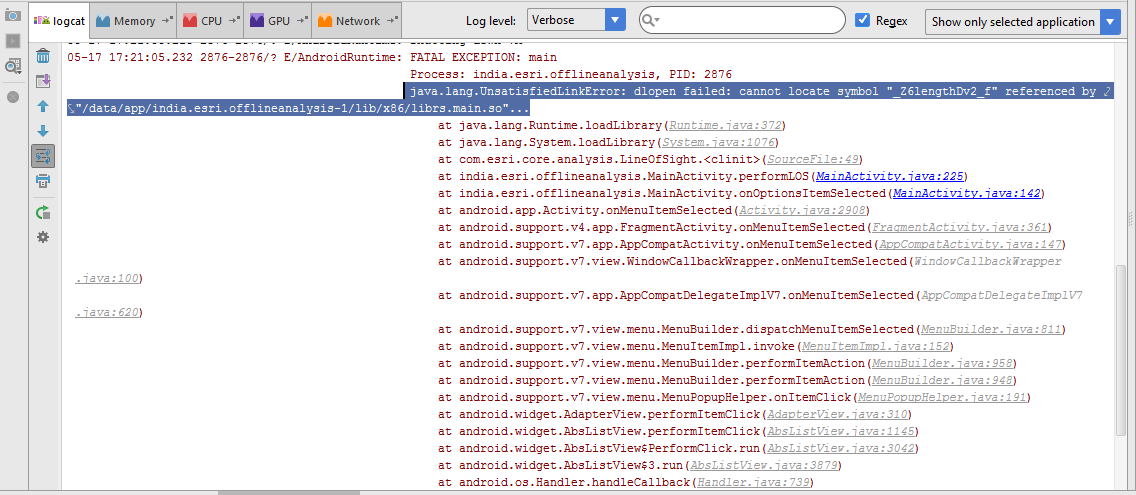1136x495 pixels.
Task: Open the AbsListView.java:3042 link
Action: pyautogui.click(x=843, y=449)
